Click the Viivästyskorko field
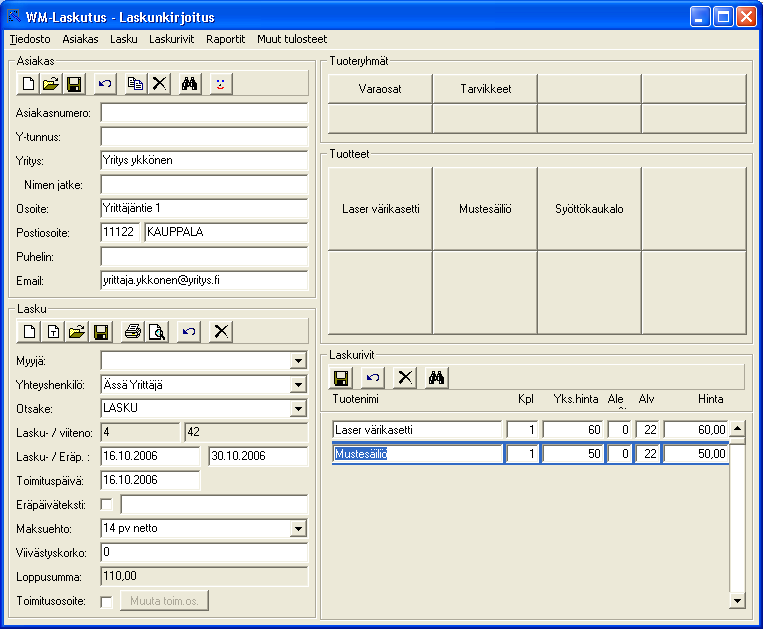 (x=204, y=553)
